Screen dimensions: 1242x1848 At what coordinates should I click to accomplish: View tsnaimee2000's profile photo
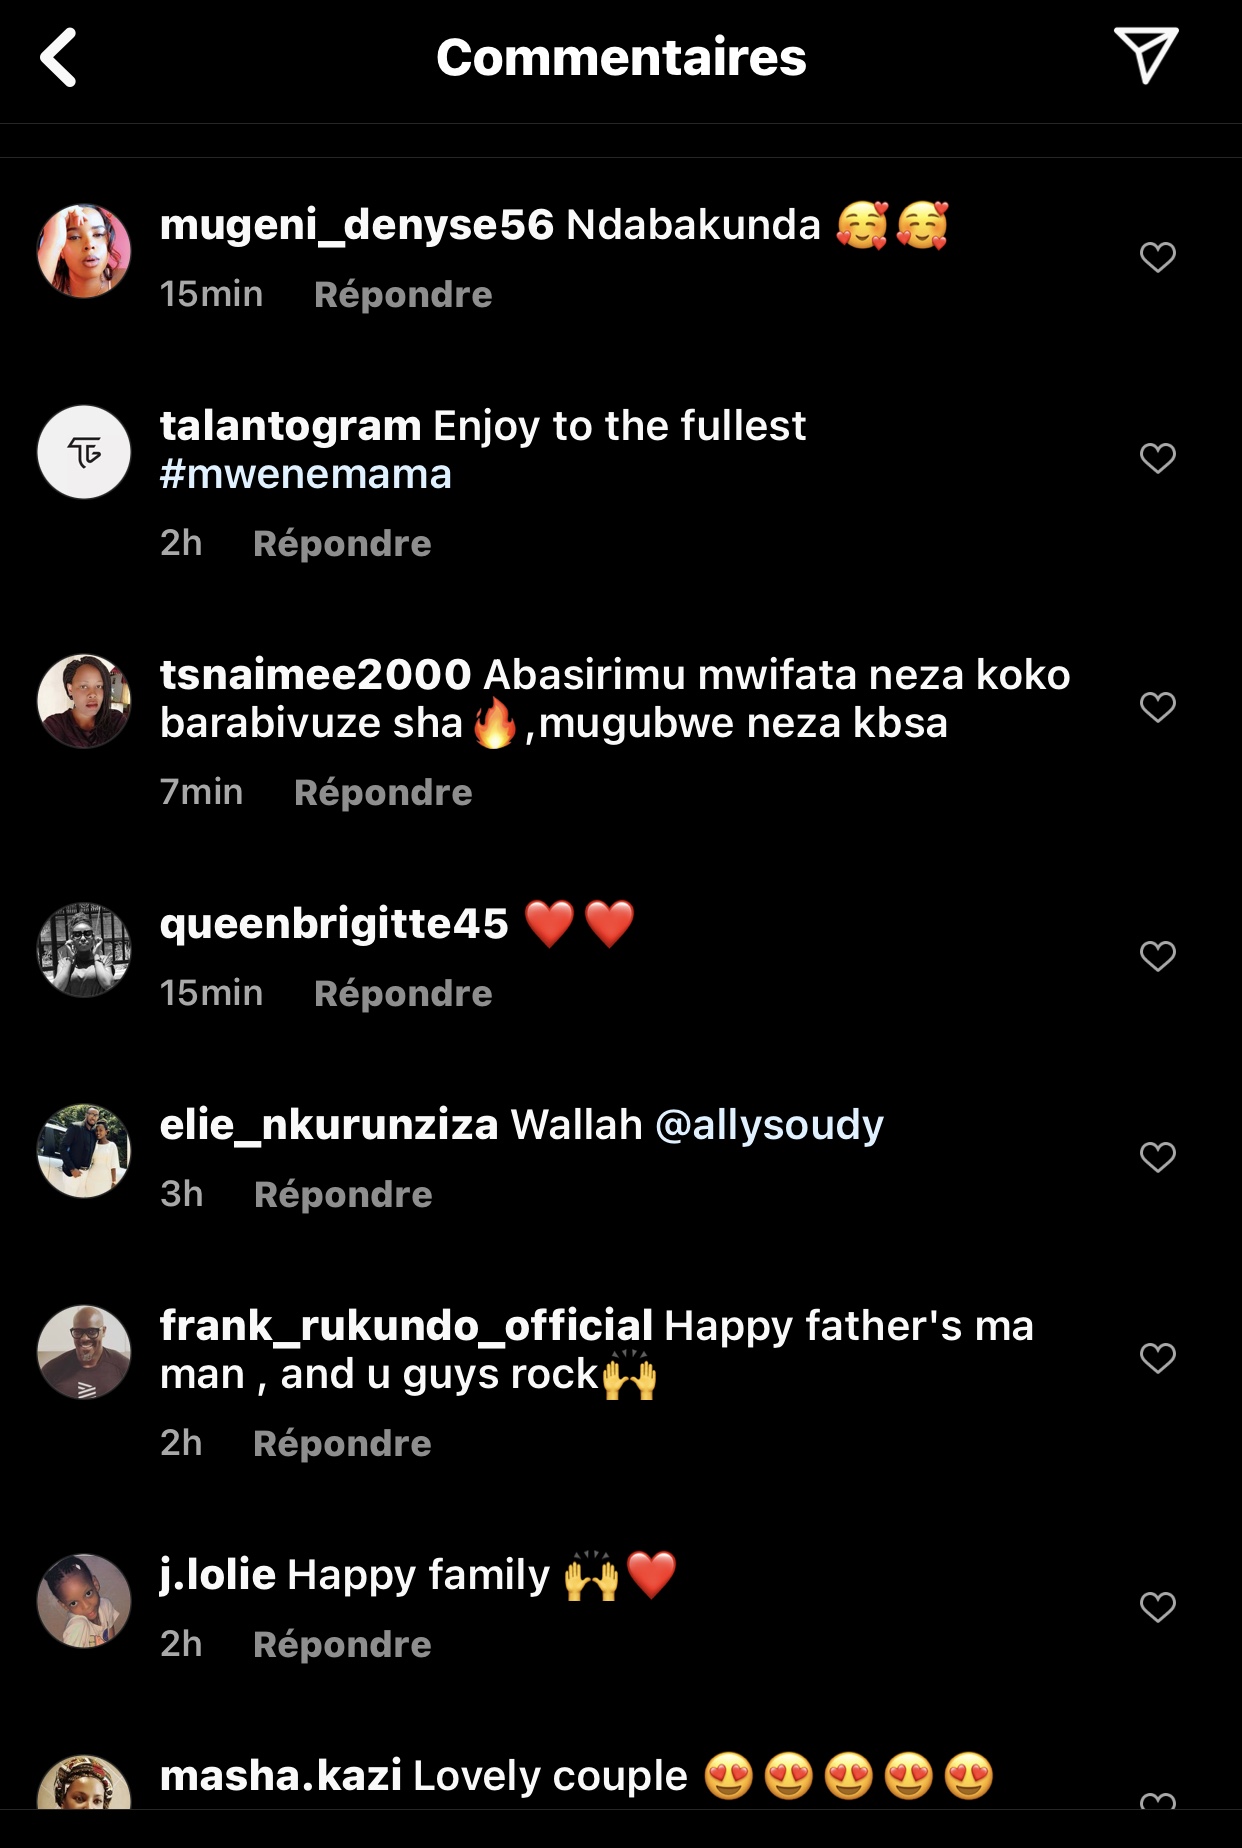84,701
